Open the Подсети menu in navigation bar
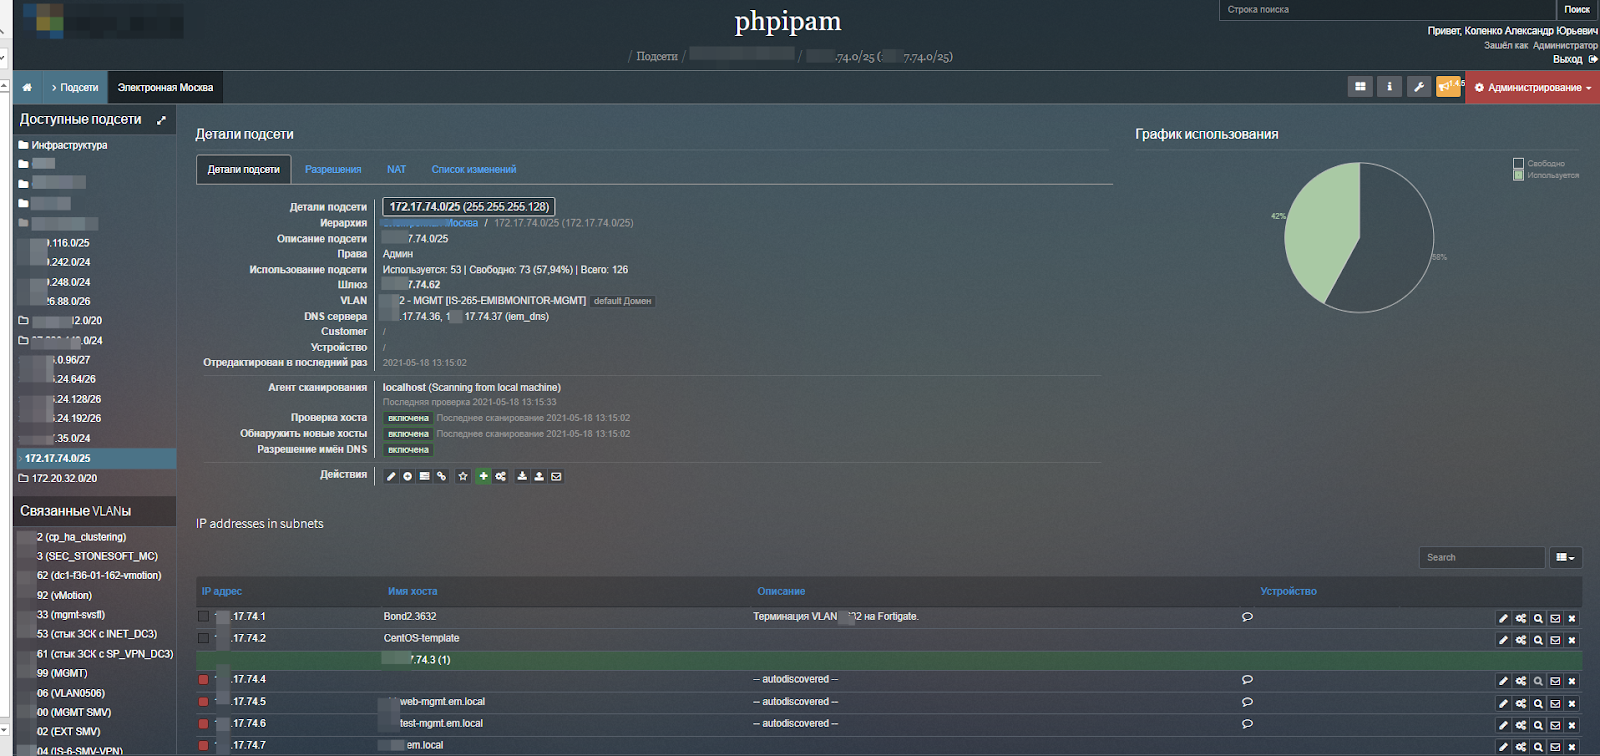Viewport: 1600px width, 756px height. [75, 88]
